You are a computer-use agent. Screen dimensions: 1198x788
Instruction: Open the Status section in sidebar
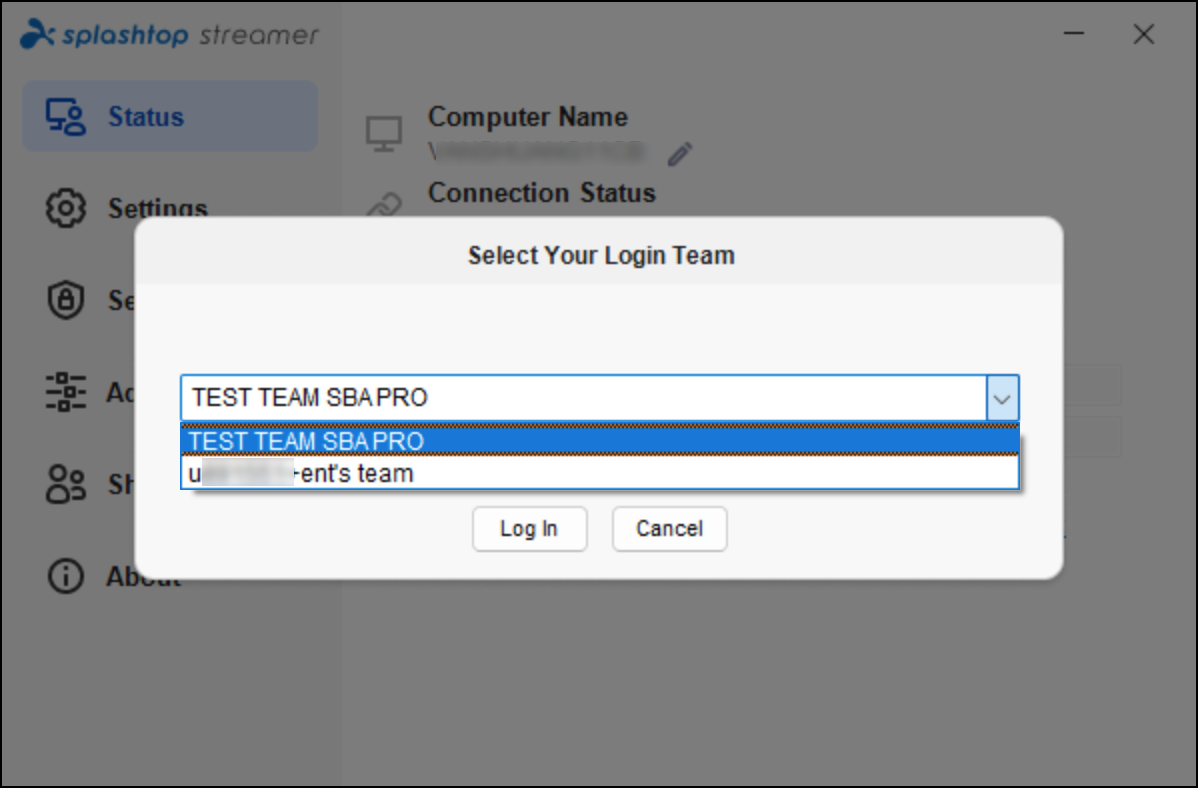tap(170, 116)
